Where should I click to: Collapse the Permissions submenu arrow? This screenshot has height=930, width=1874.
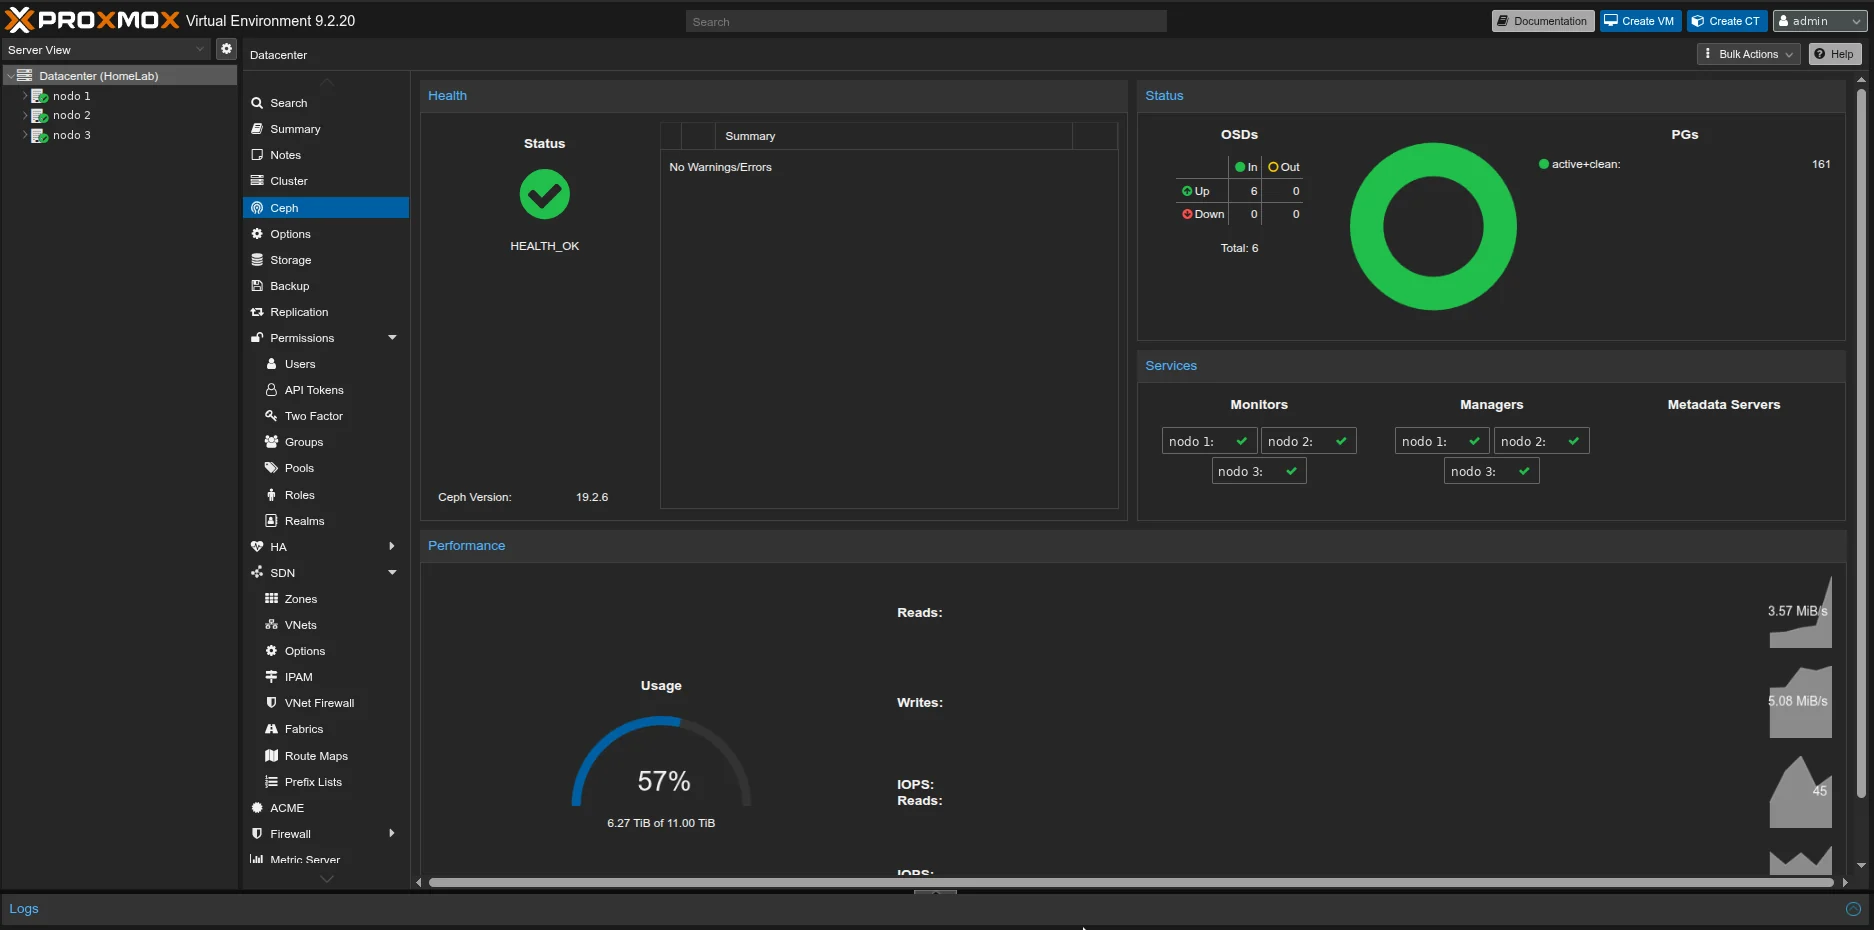pos(392,338)
